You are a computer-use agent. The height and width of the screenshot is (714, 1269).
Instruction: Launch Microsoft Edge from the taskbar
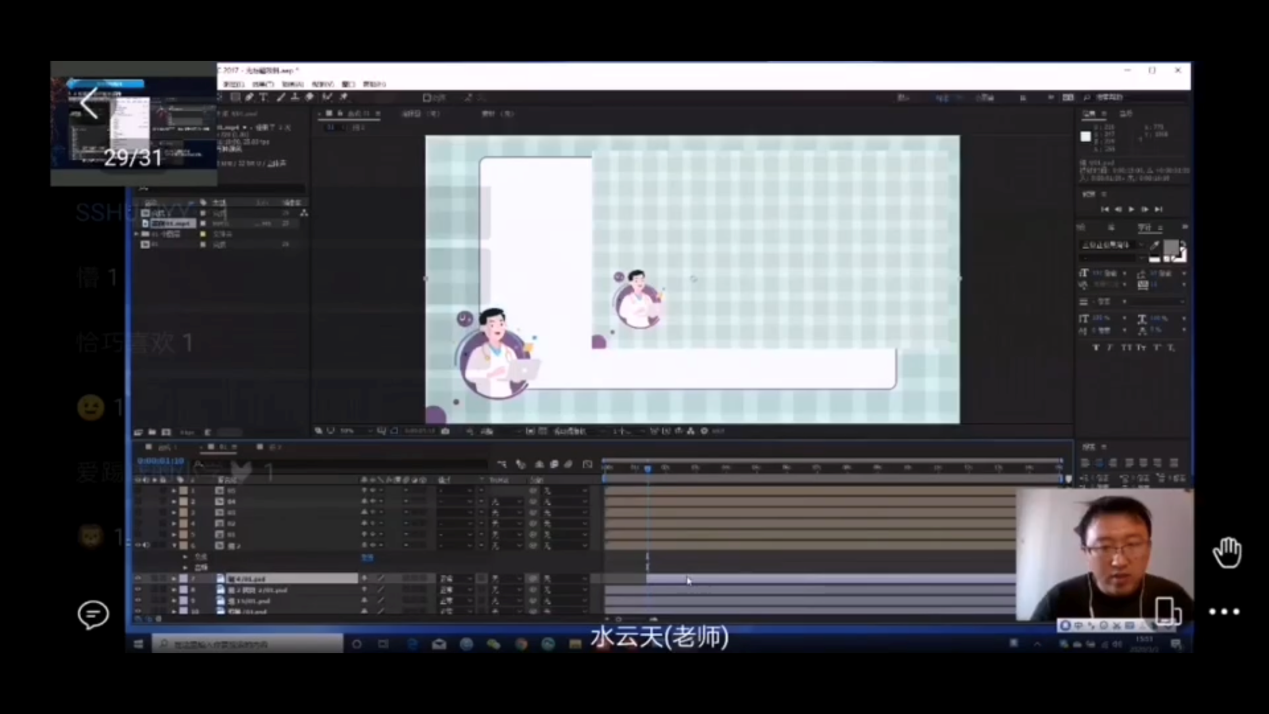point(412,644)
